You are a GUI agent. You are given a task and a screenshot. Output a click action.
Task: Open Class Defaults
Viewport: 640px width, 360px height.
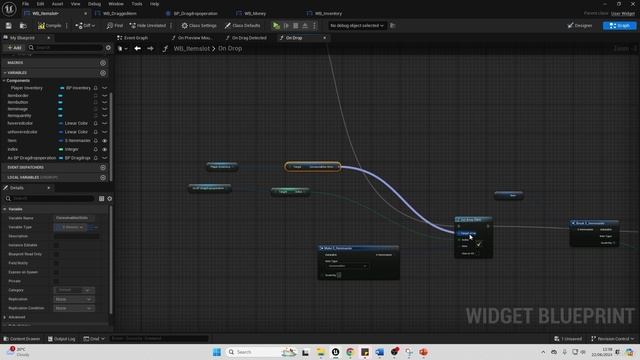click(x=242, y=26)
